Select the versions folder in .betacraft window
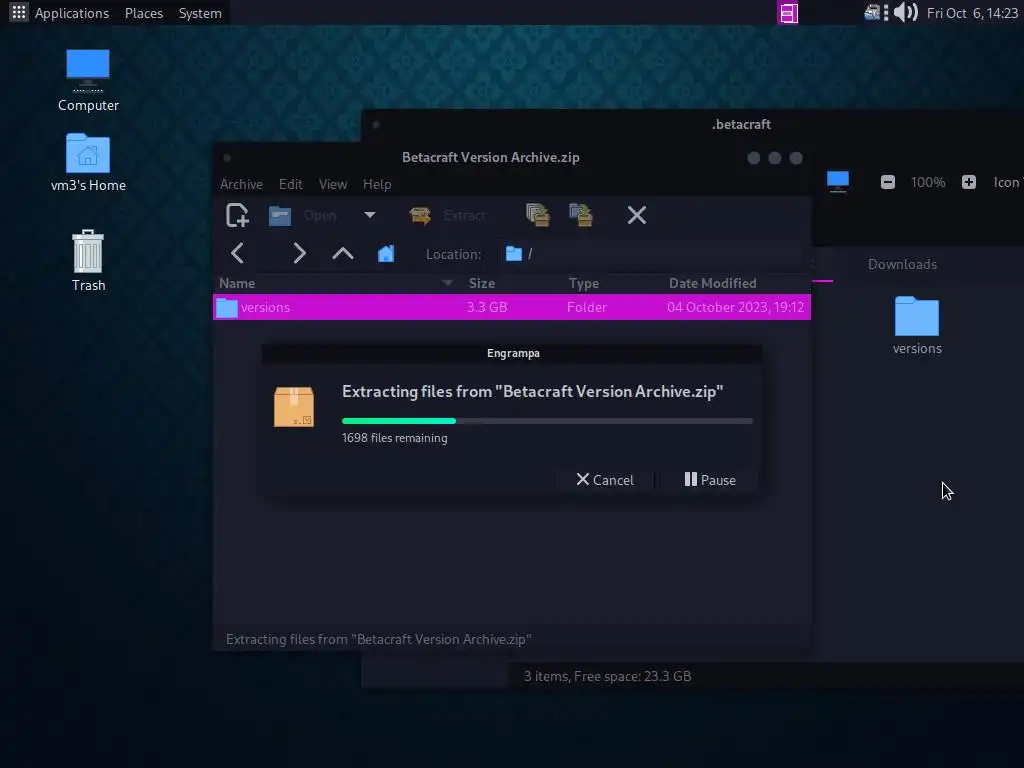 [917, 325]
